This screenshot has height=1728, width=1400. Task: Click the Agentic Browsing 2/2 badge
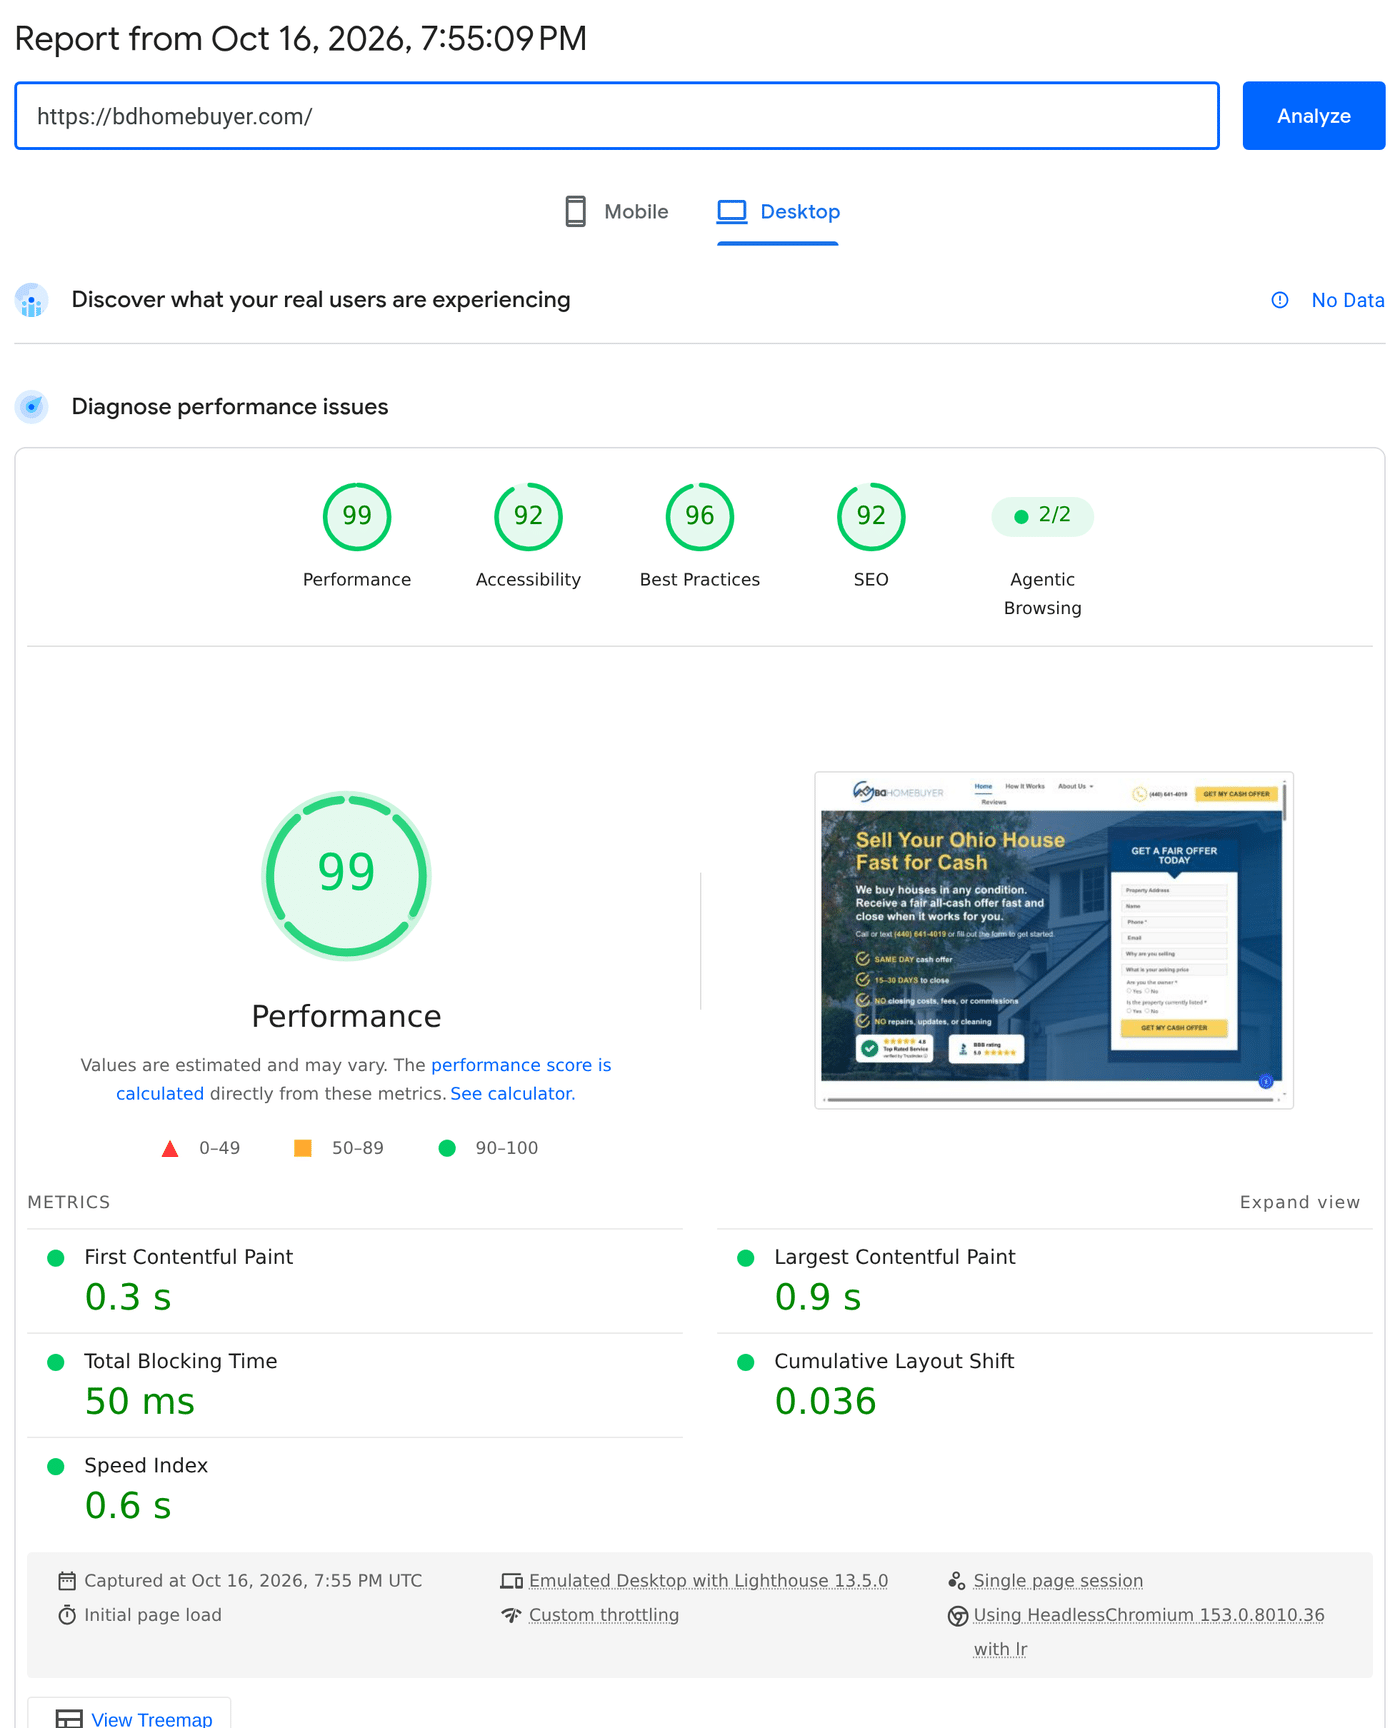tap(1042, 516)
